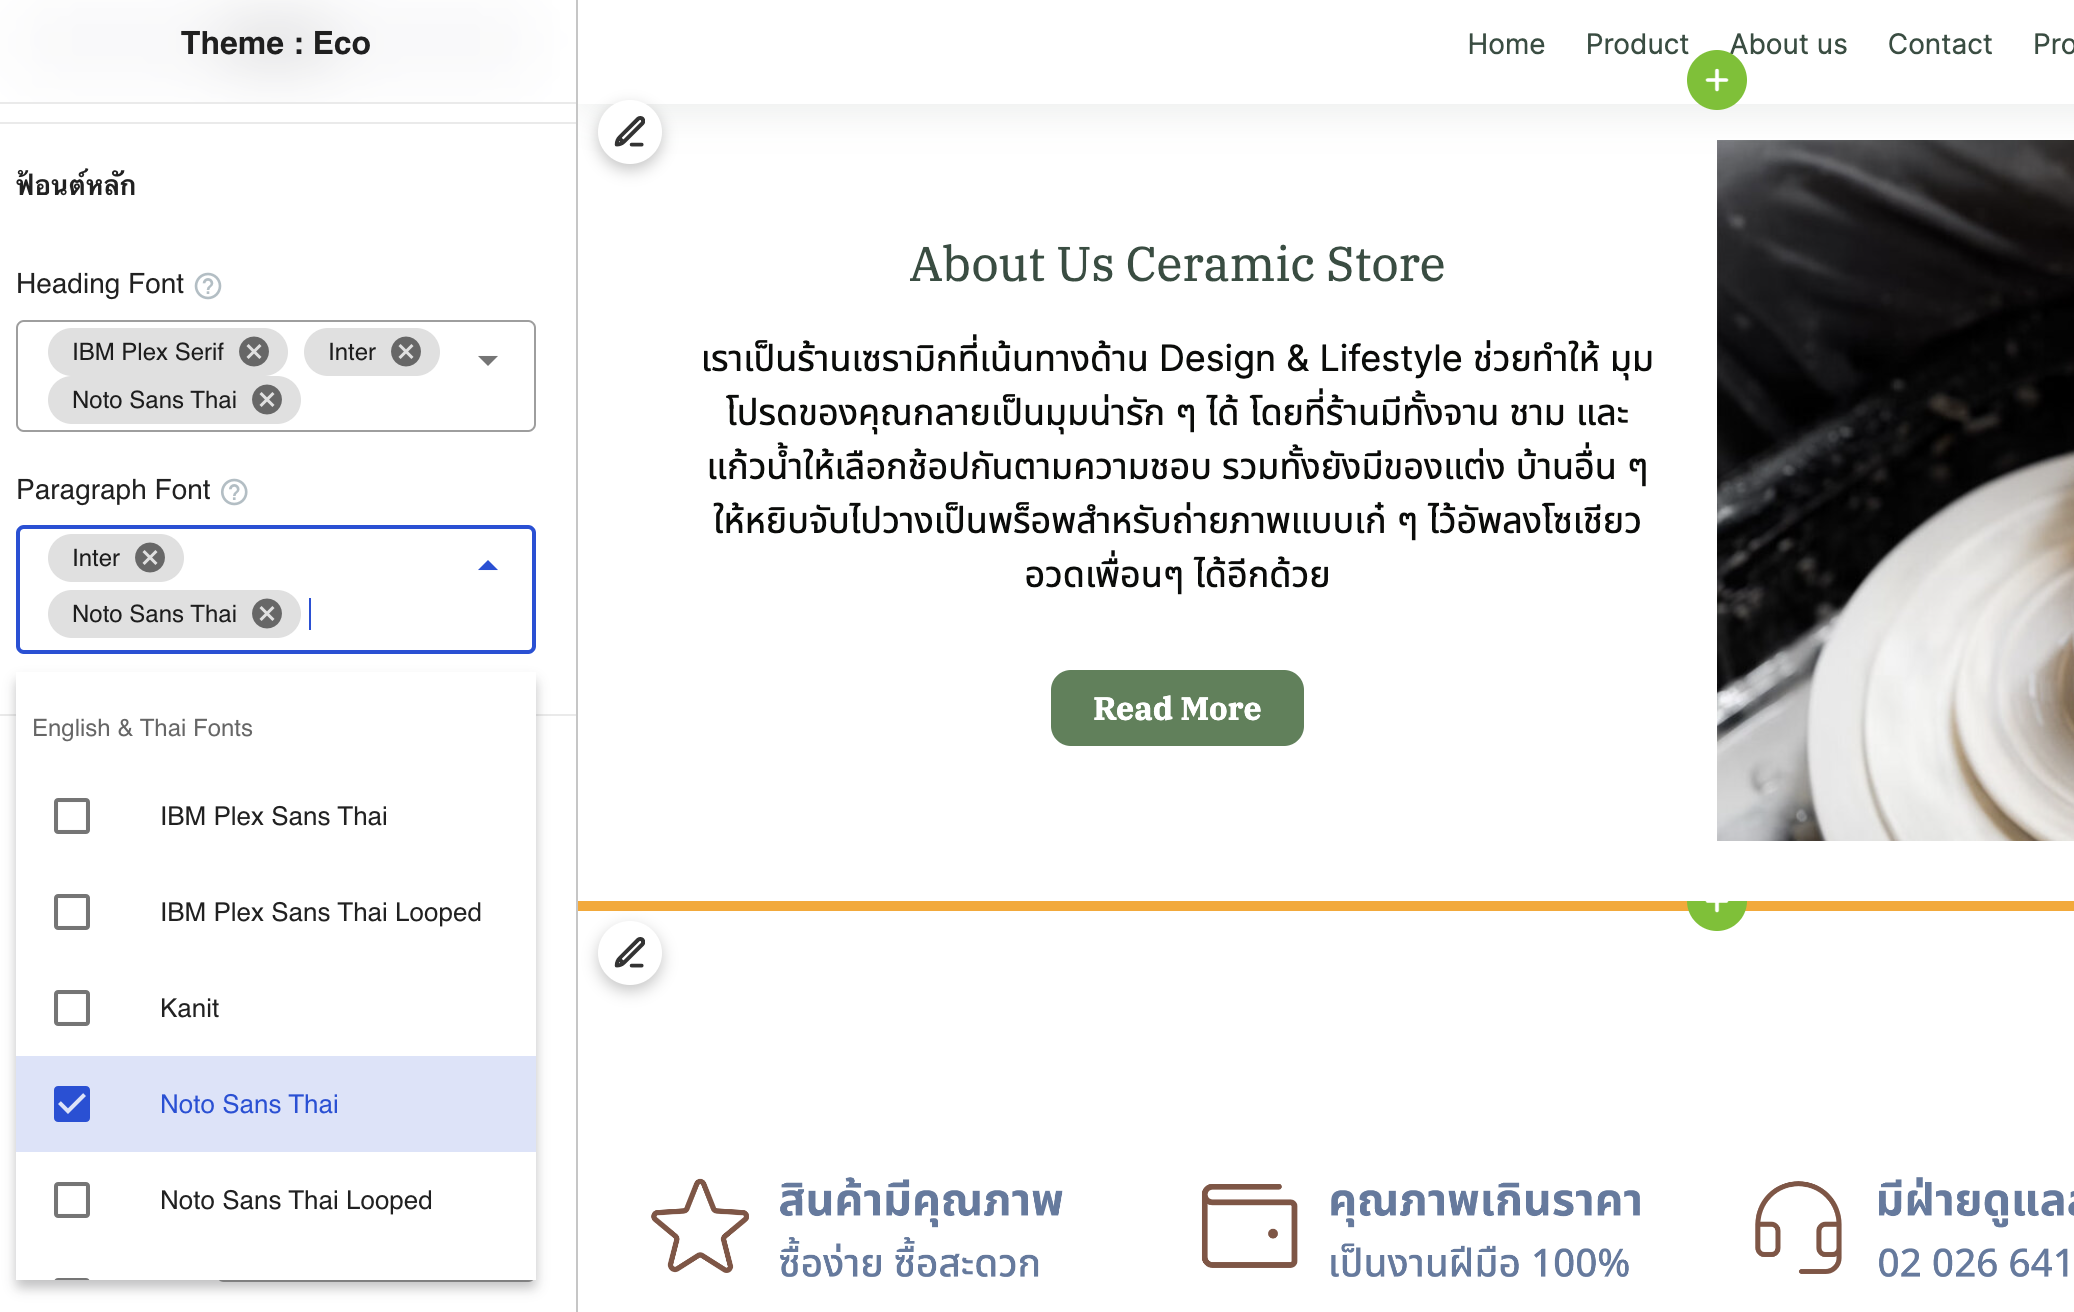The width and height of the screenshot is (2074, 1312).
Task: Open the Contact menu item
Action: (1939, 44)
